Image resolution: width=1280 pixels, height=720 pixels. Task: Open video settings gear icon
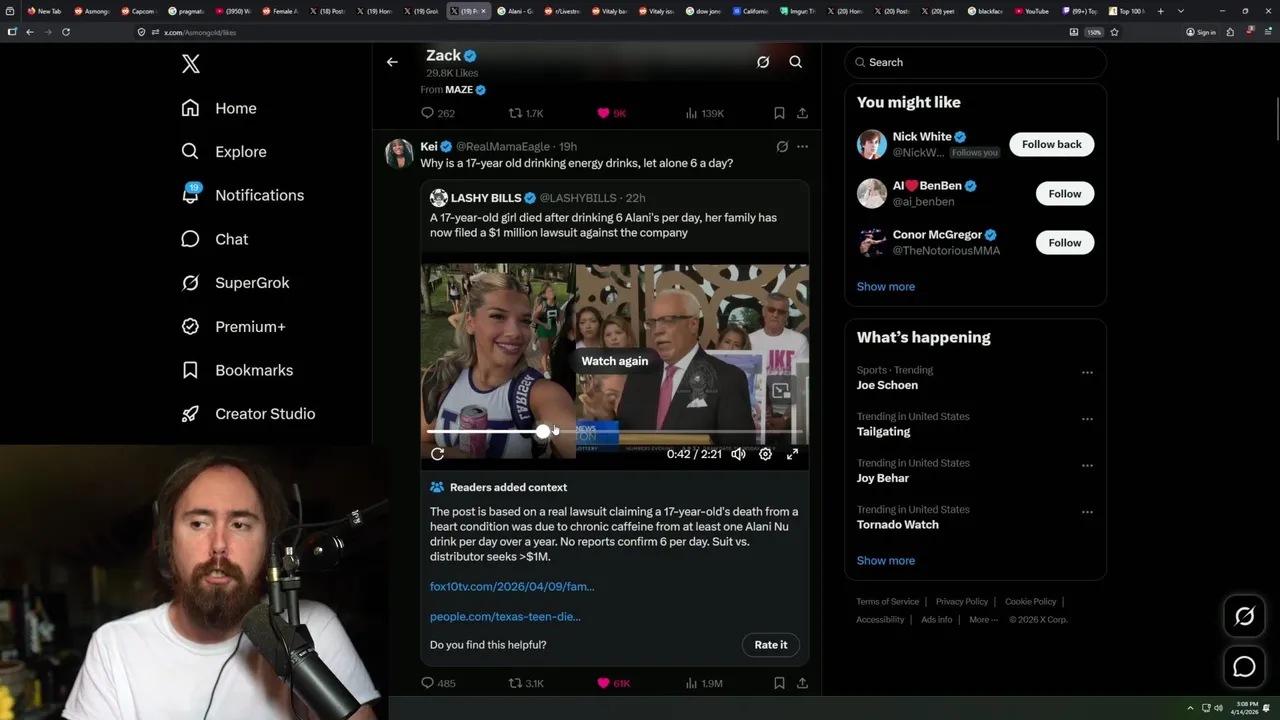tap(765, 454)
